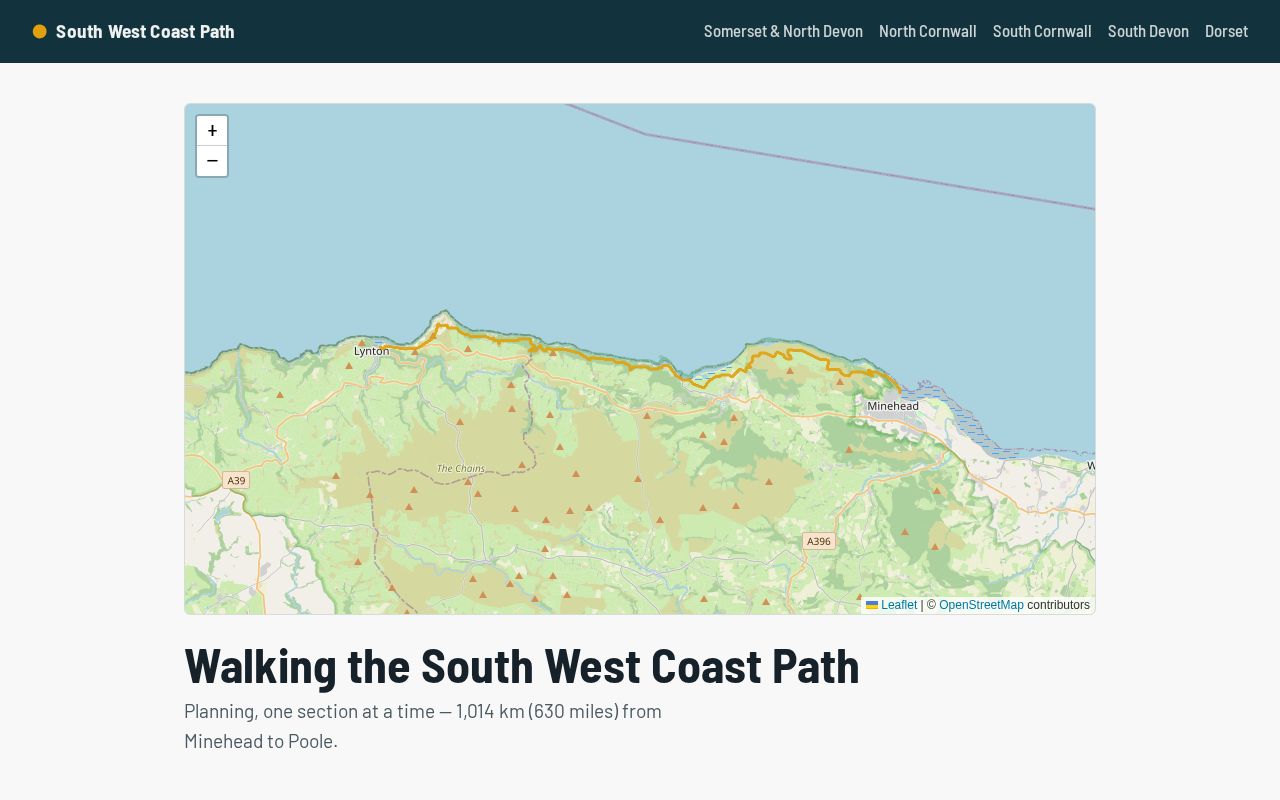Click the 'Planning, one section at a time' subtitle
Viewport: 1280px width, 800px height.
point(423,726)
